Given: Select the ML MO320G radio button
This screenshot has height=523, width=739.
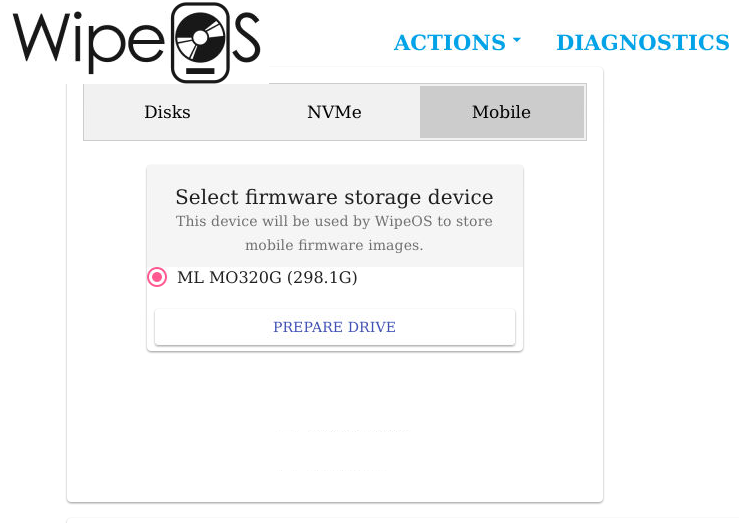Looking at the screenshot, I should click(x=157, y=277).
